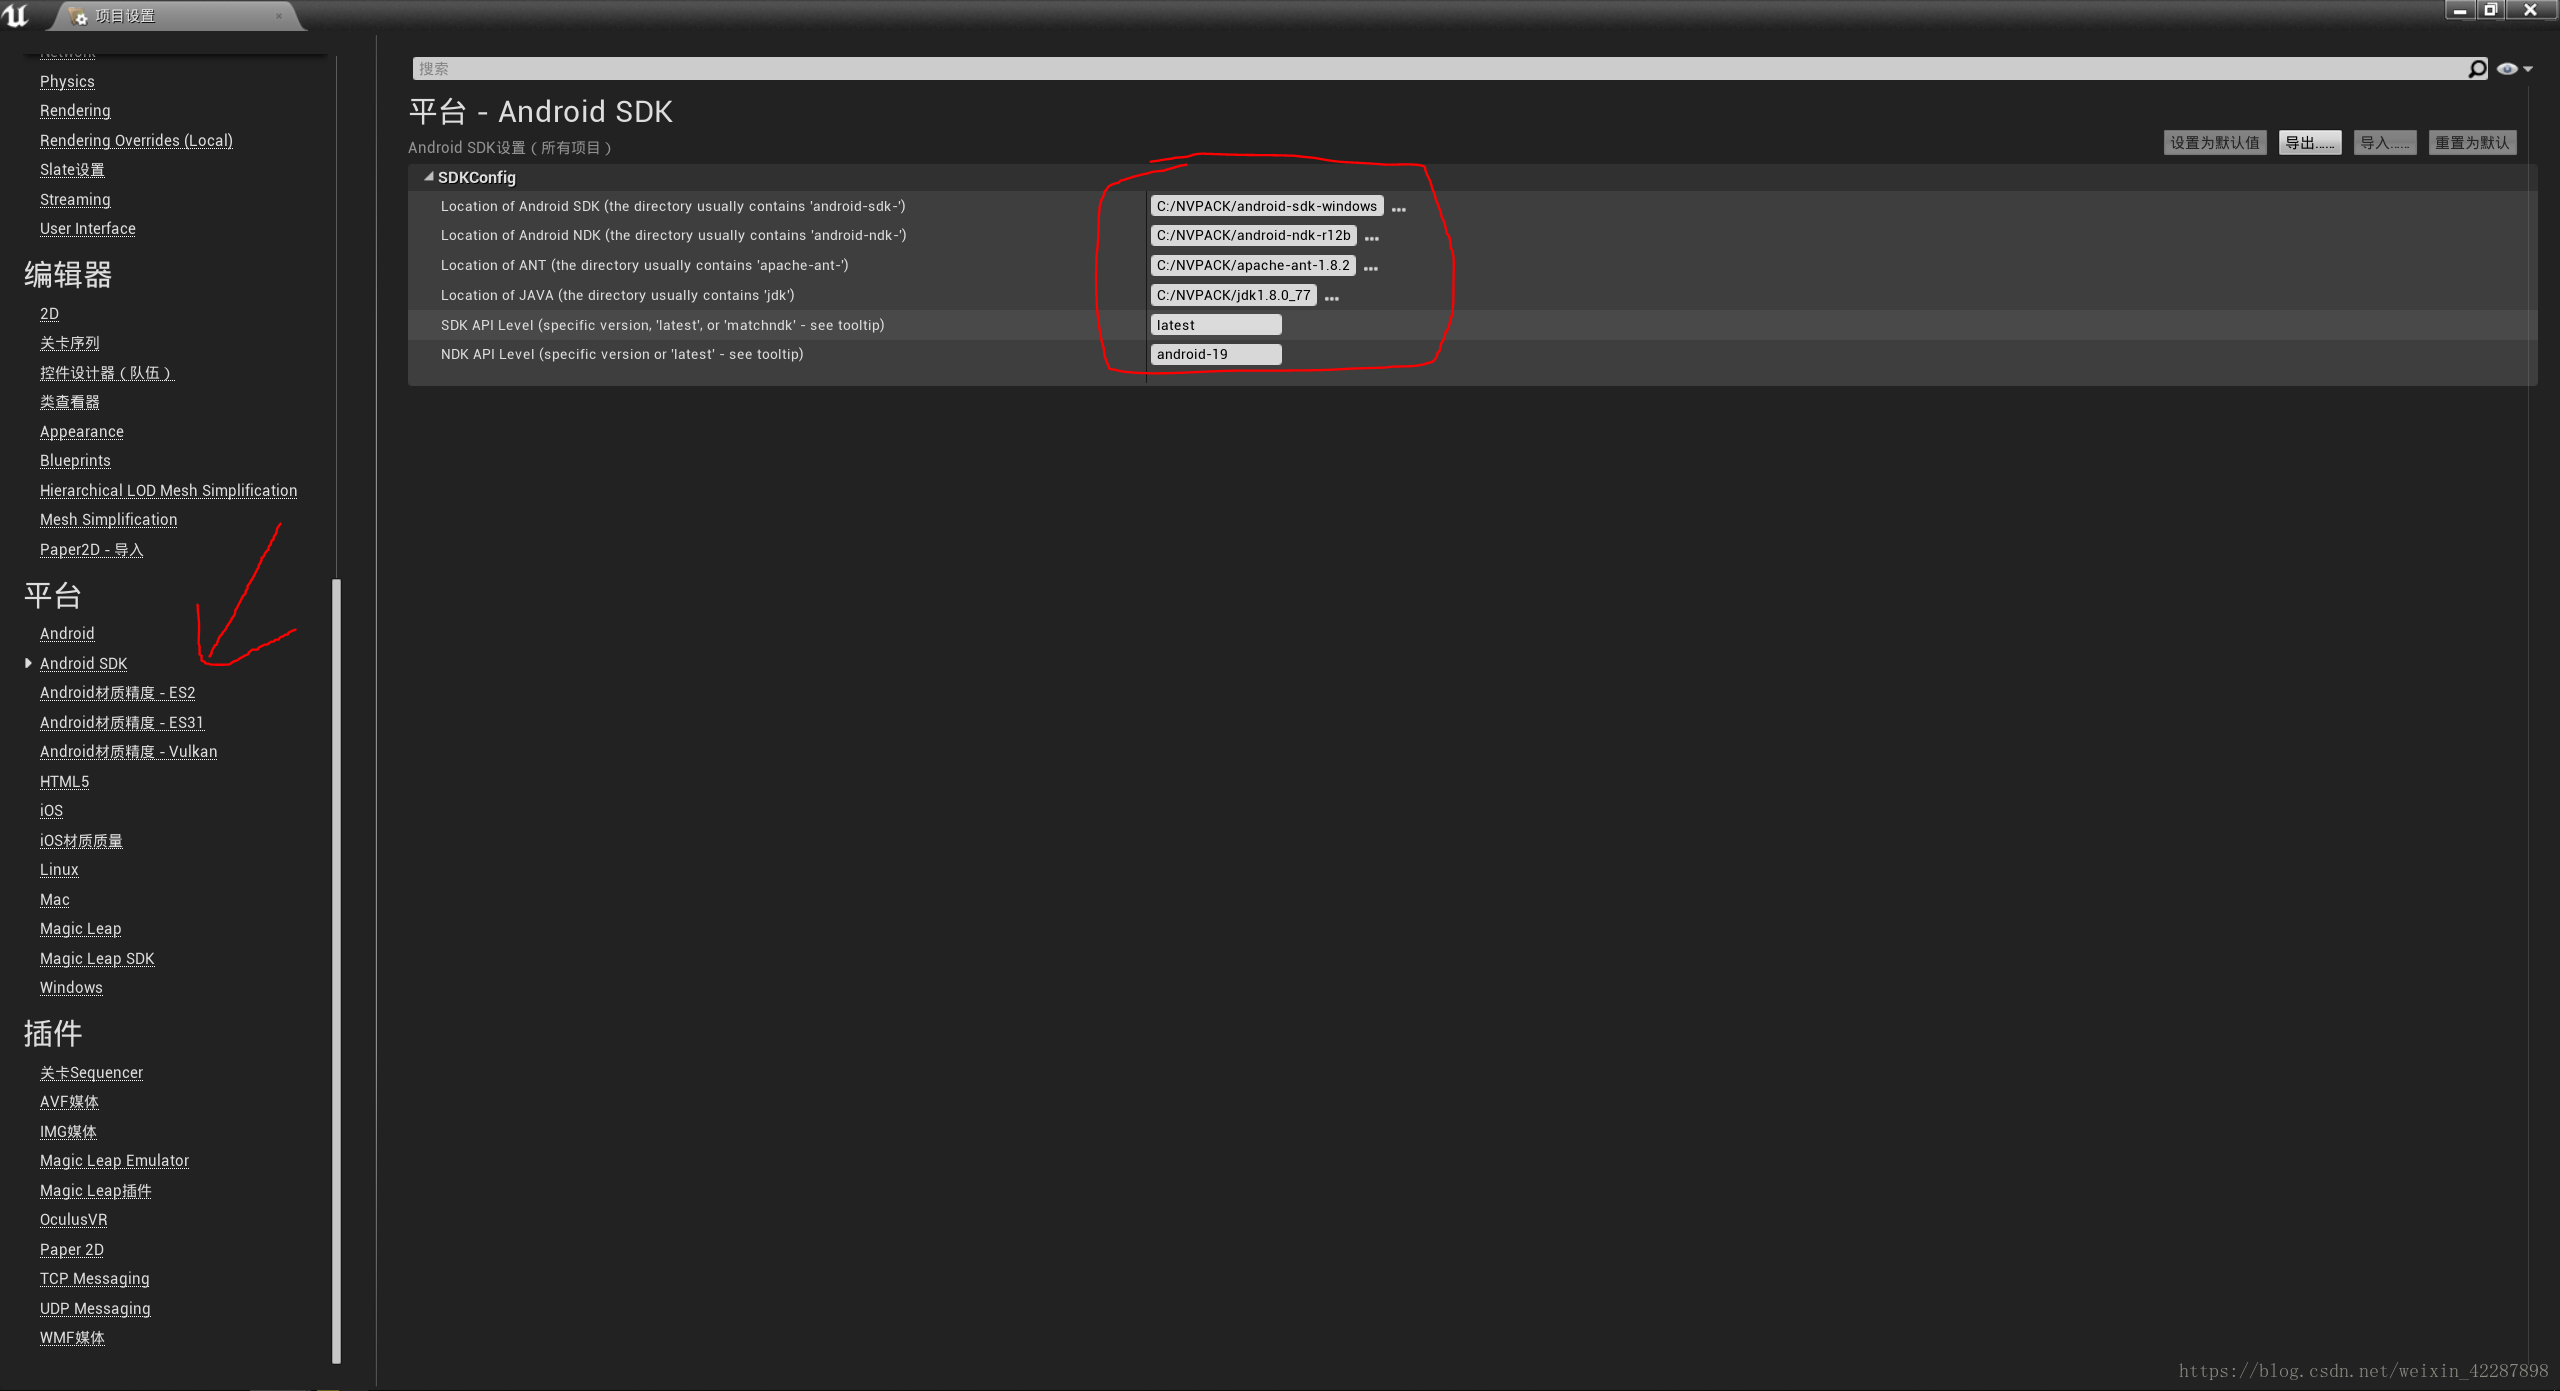Open iOS材质质量 settings
Screen dimensions: 2560x1391
81,840
